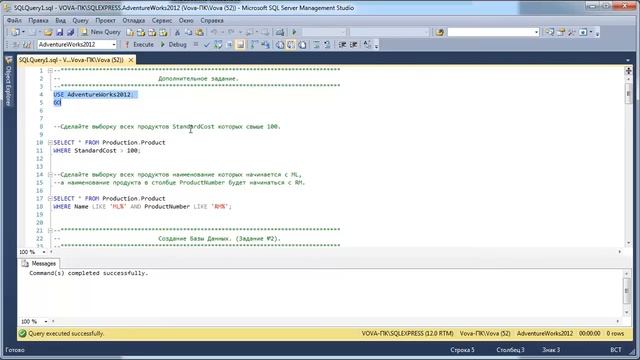Click the Undo arrow icon
The width and height of the screenshot is (640, 360).
(x=213, y=32)
